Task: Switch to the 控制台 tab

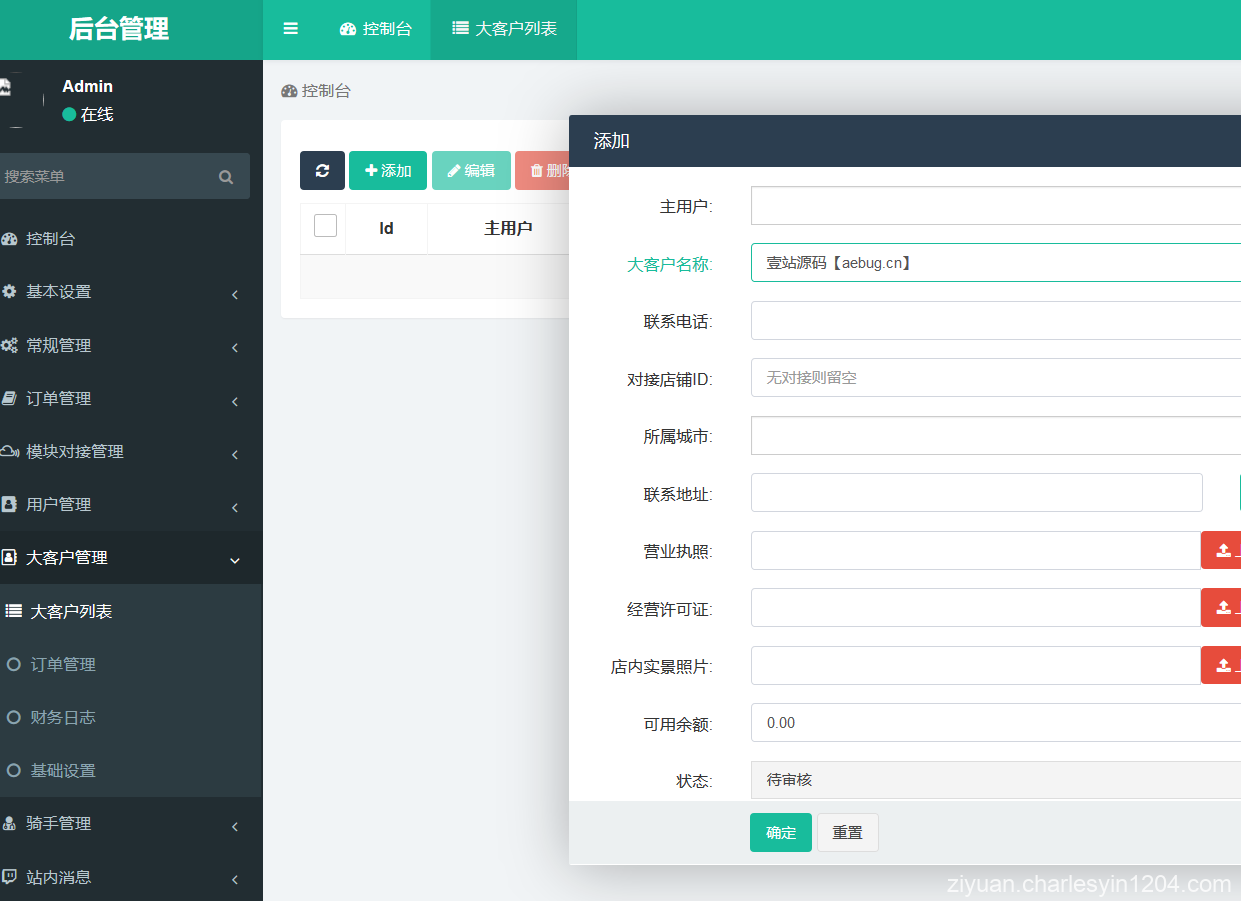Action: coord(376,29)
